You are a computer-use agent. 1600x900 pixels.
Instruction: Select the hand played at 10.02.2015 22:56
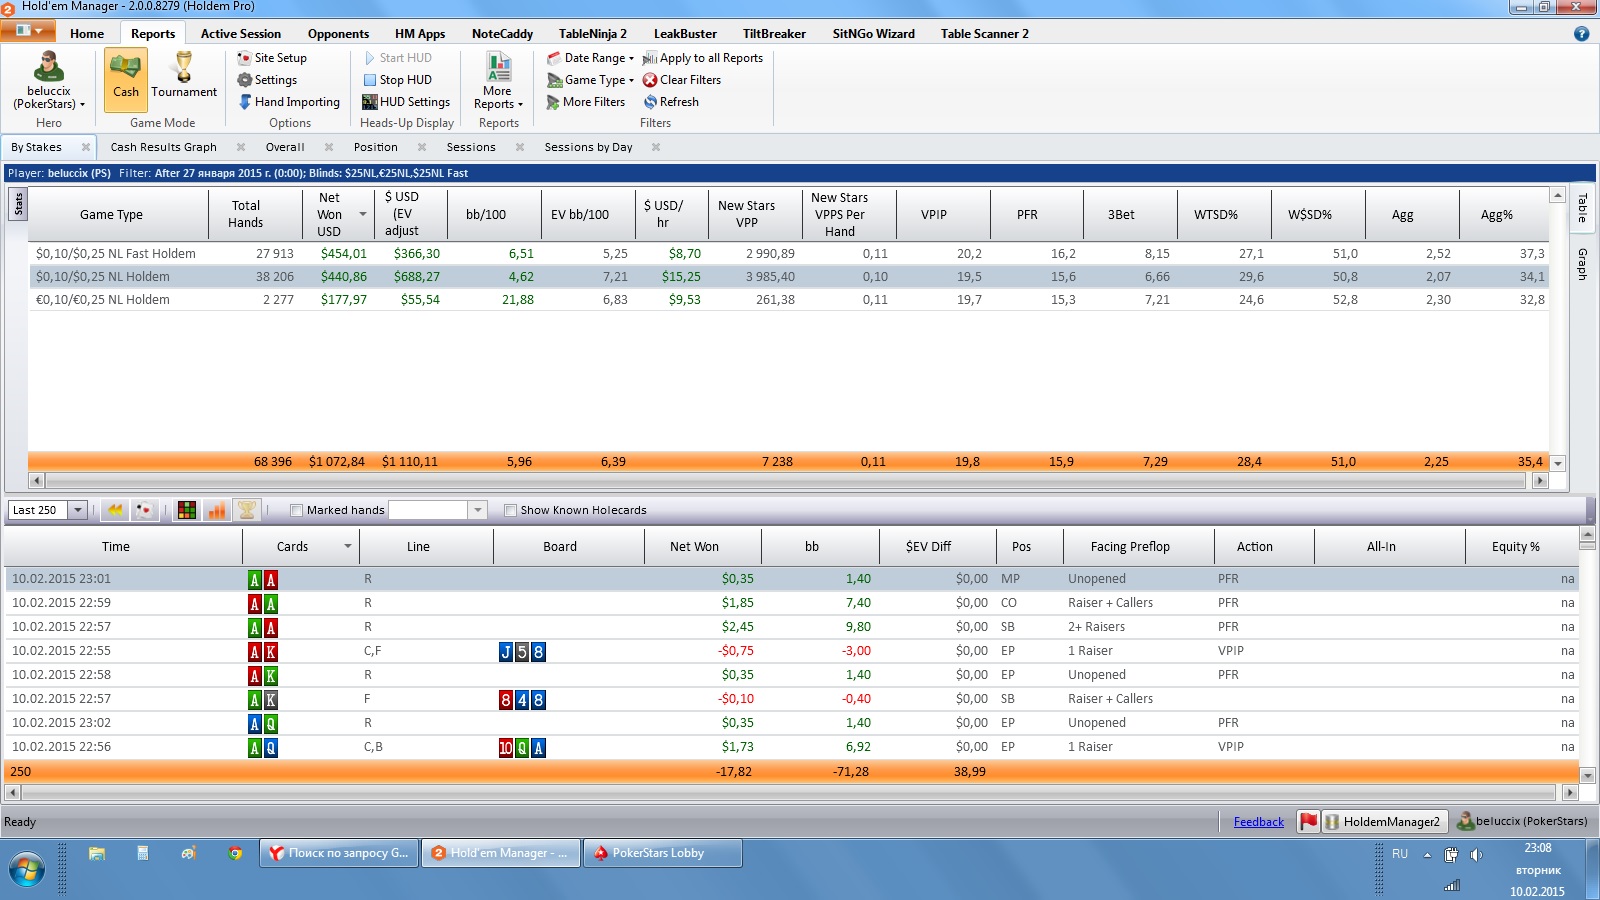coord(792,747)
